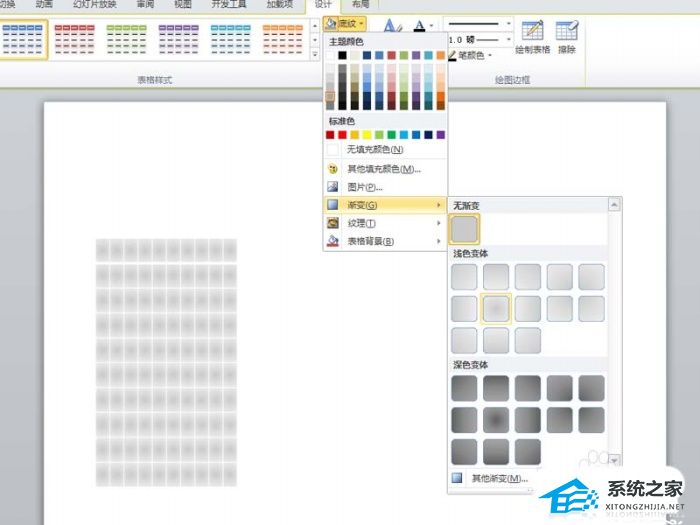Select first gradient under 深色变体 heading
Viewport: 700px width, 525px height.
coord(464,388)
